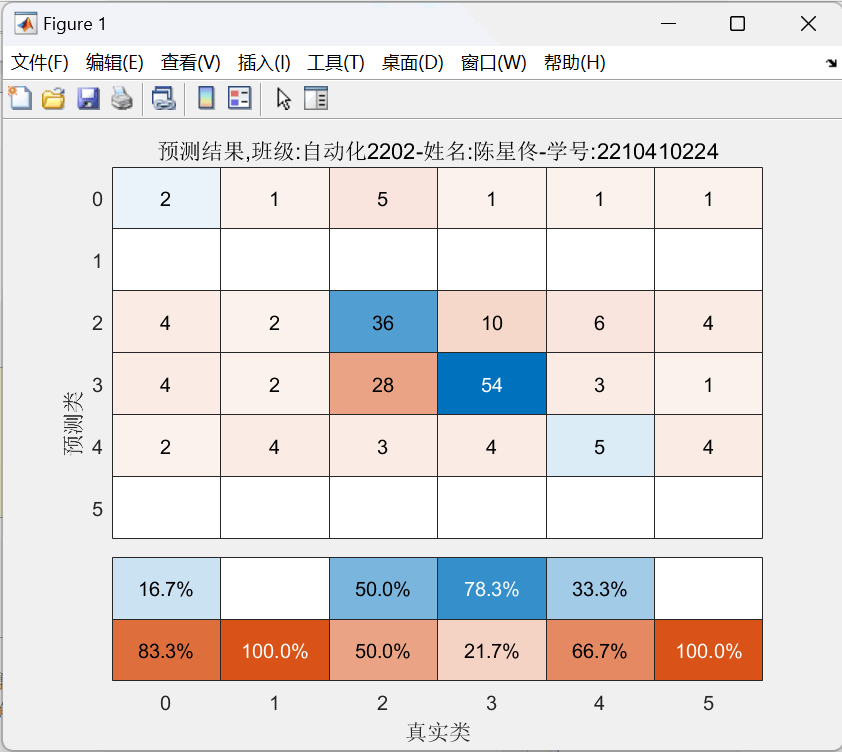Toggle the Edit Plot arrow tool
This screenshot has width=842, height=752.
point(284,98)
